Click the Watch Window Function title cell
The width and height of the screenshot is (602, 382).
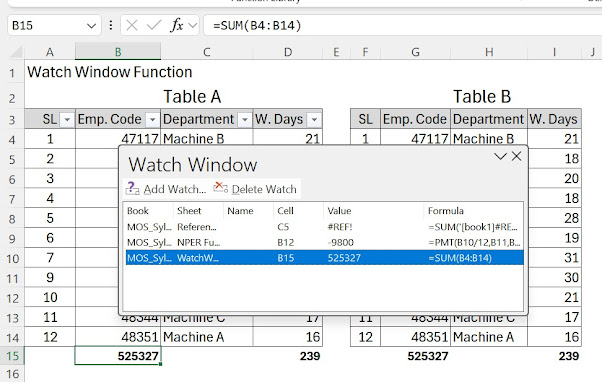(109, 72)
